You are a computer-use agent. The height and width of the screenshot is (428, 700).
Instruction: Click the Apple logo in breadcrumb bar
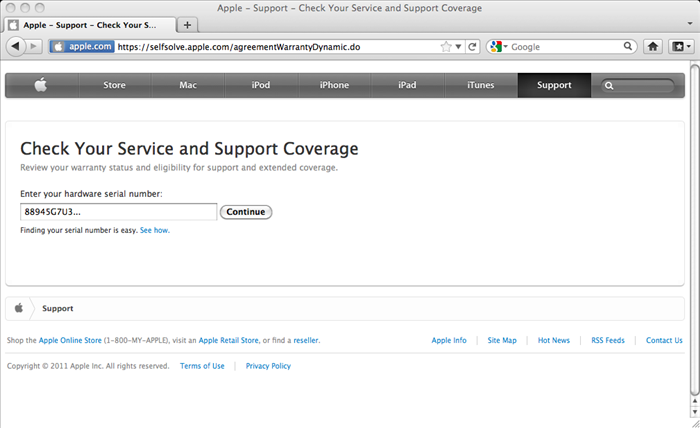(19, 308)
